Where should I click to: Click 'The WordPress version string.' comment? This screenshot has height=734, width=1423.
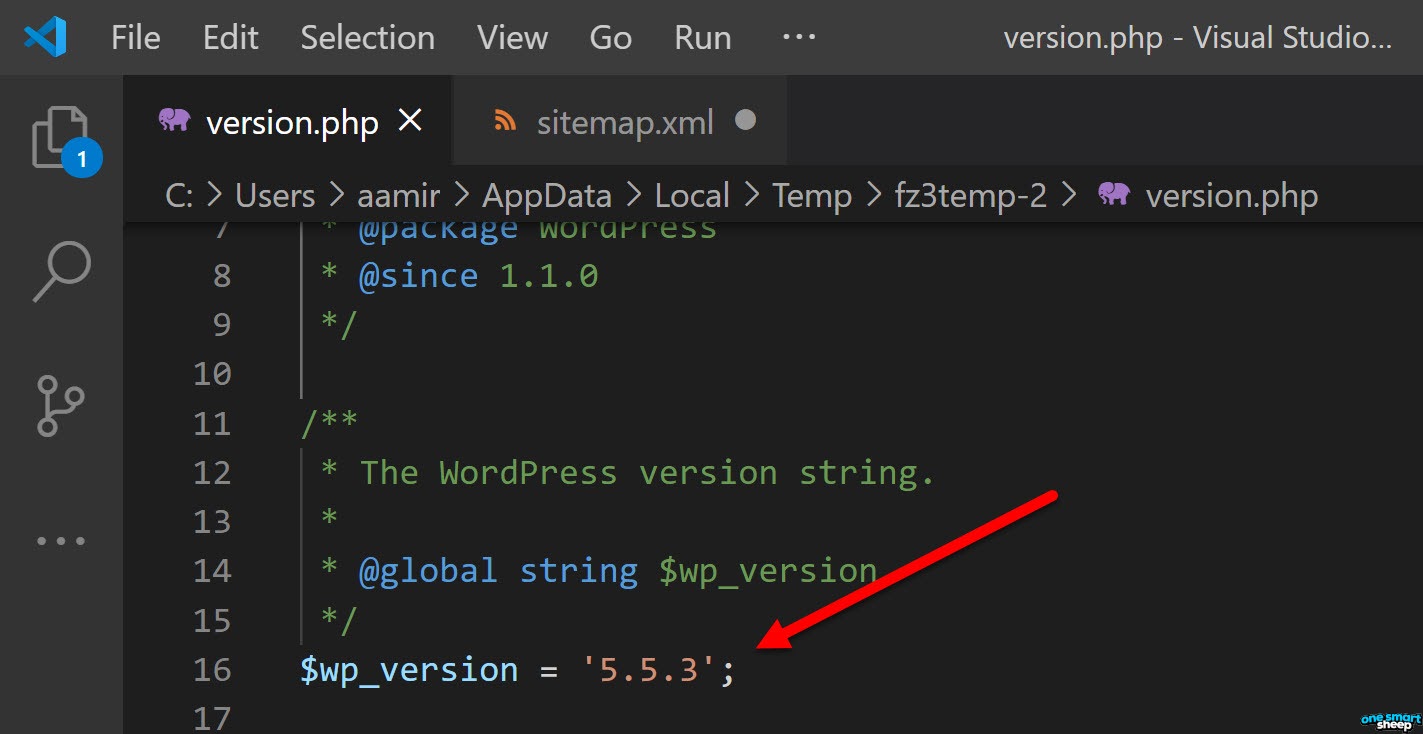coord(647,472)
